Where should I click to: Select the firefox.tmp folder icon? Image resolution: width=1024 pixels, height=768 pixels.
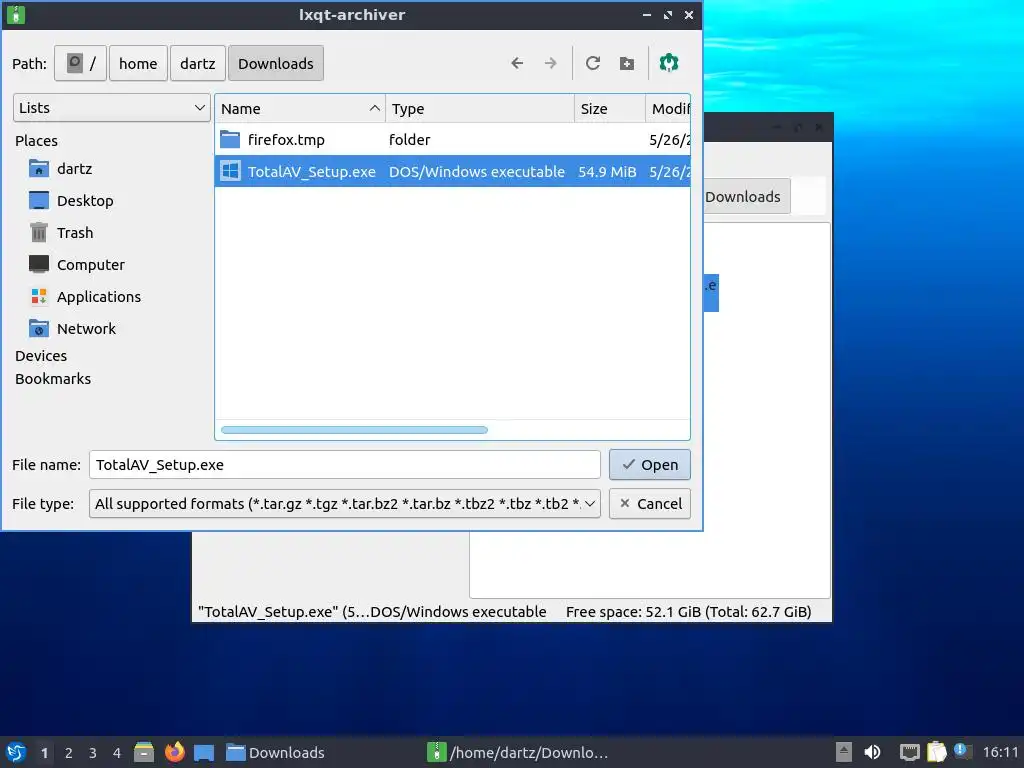click(x=230, y=139)
